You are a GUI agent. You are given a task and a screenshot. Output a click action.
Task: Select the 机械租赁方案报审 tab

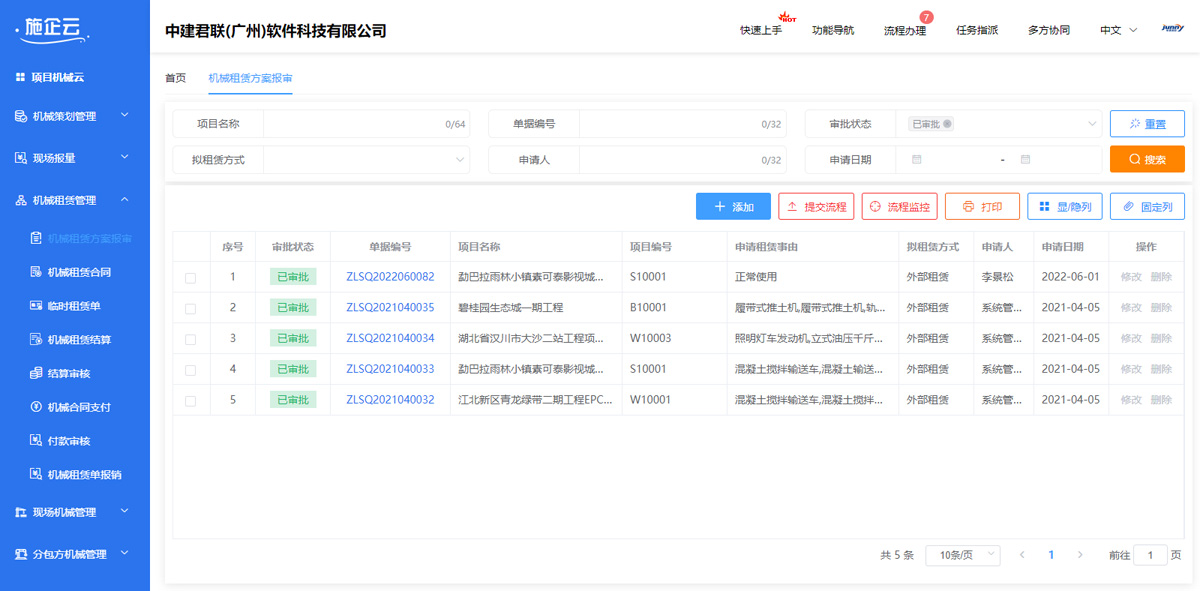tap(250, 78)
